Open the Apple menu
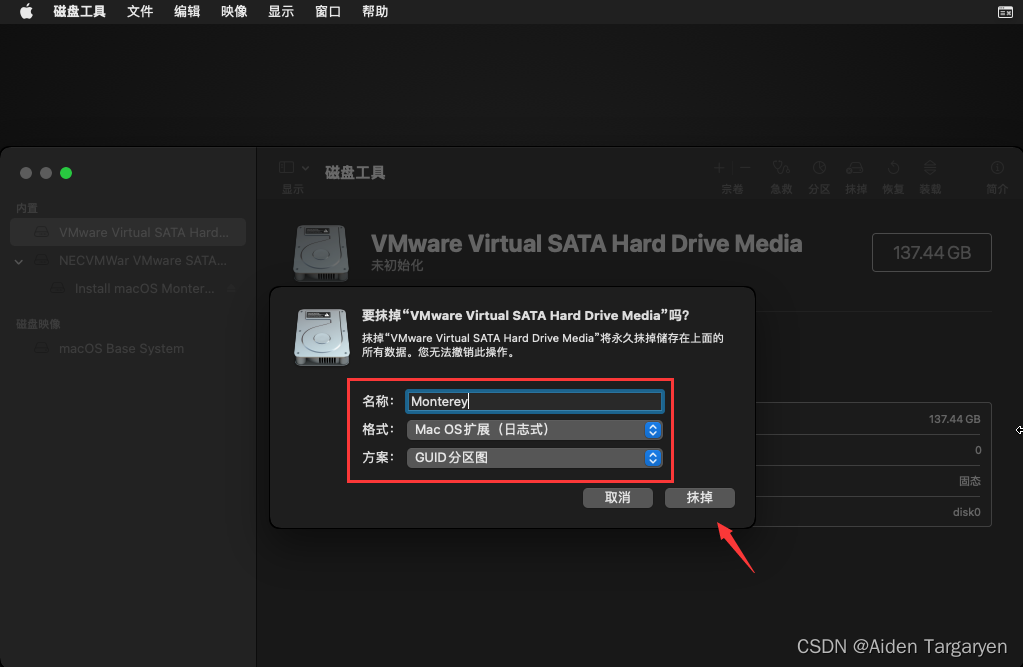 pyautogui.click(x=26, y=12)
